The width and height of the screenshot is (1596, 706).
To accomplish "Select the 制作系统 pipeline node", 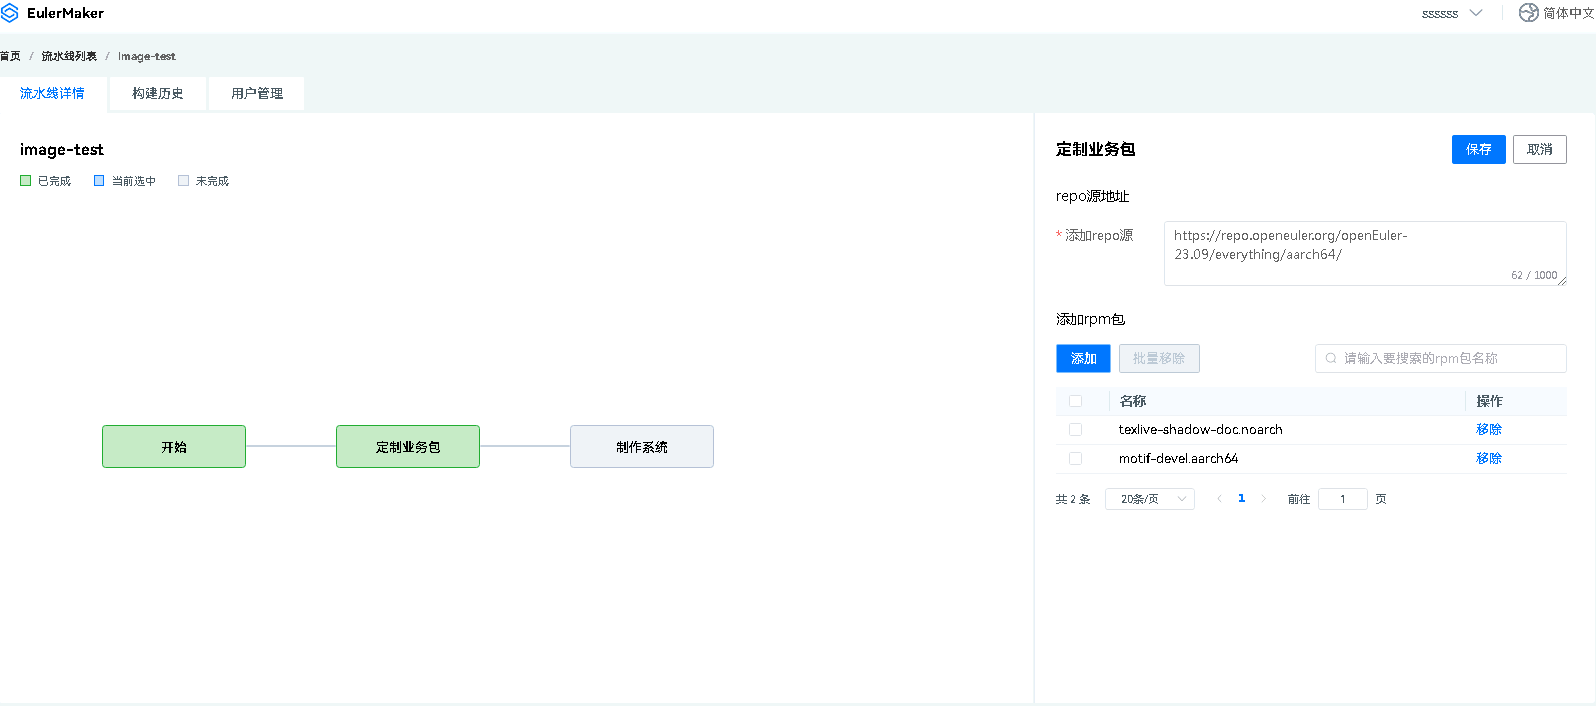I will click(641, 447).
